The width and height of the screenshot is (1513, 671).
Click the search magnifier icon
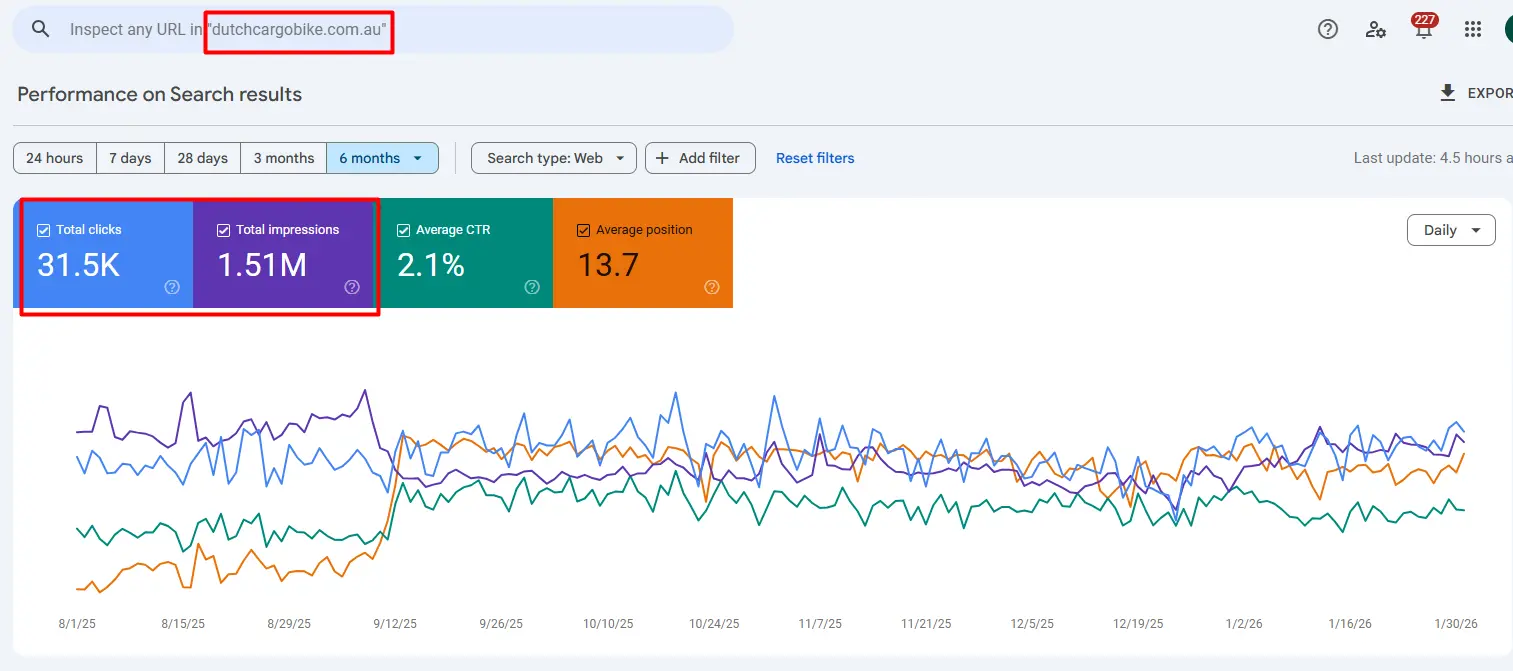click(x=40, y=29)
